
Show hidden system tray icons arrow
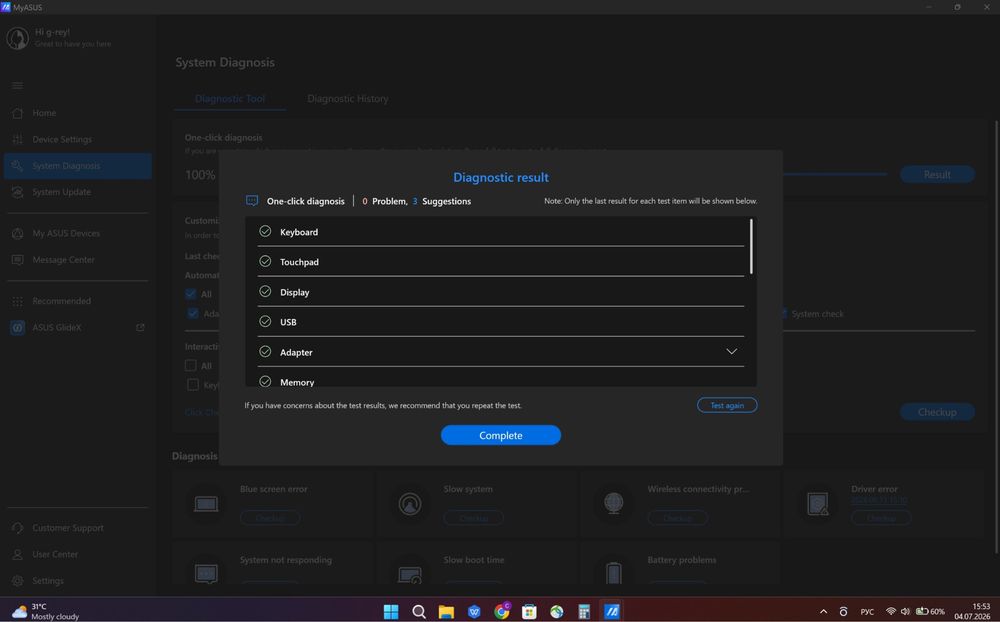[x=823, y=611]
